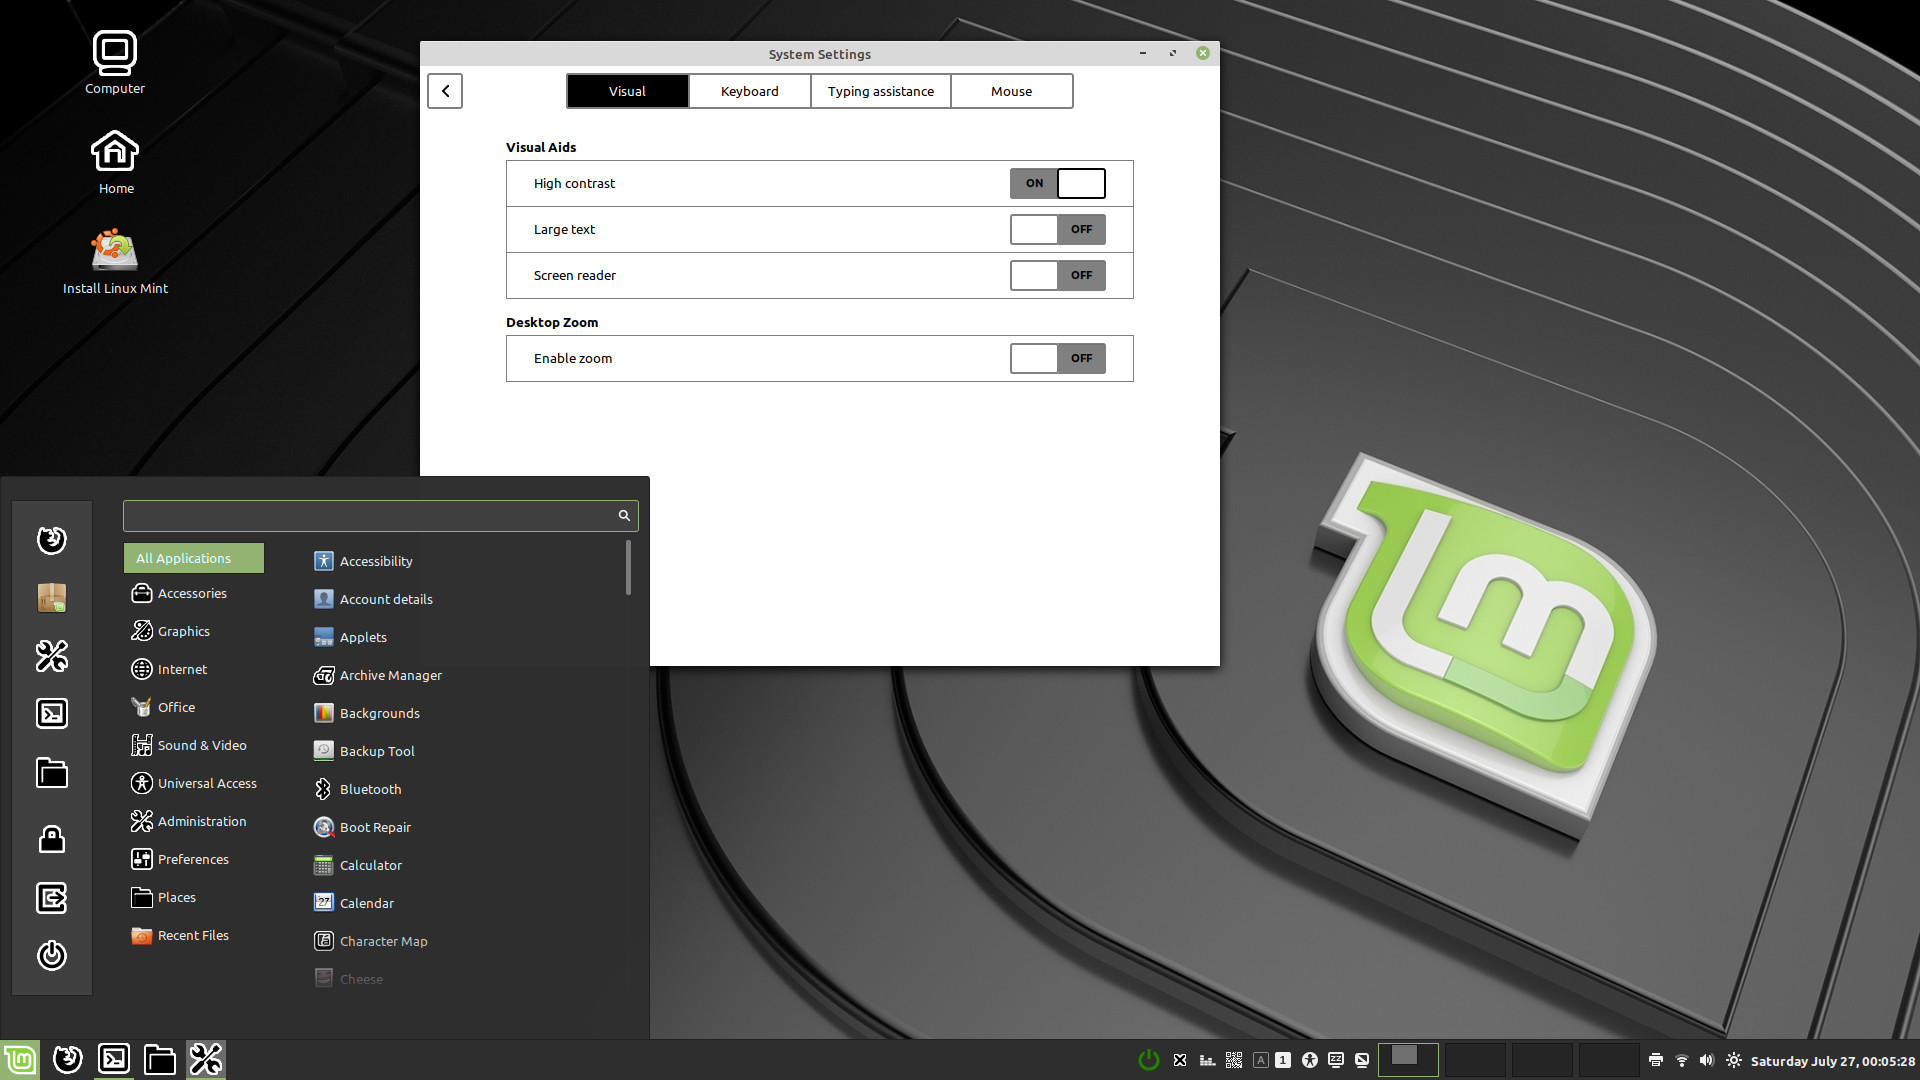Open the Terminal launcher in the bottom panel
The image size is (1920, 1080).
[114, 1060]
